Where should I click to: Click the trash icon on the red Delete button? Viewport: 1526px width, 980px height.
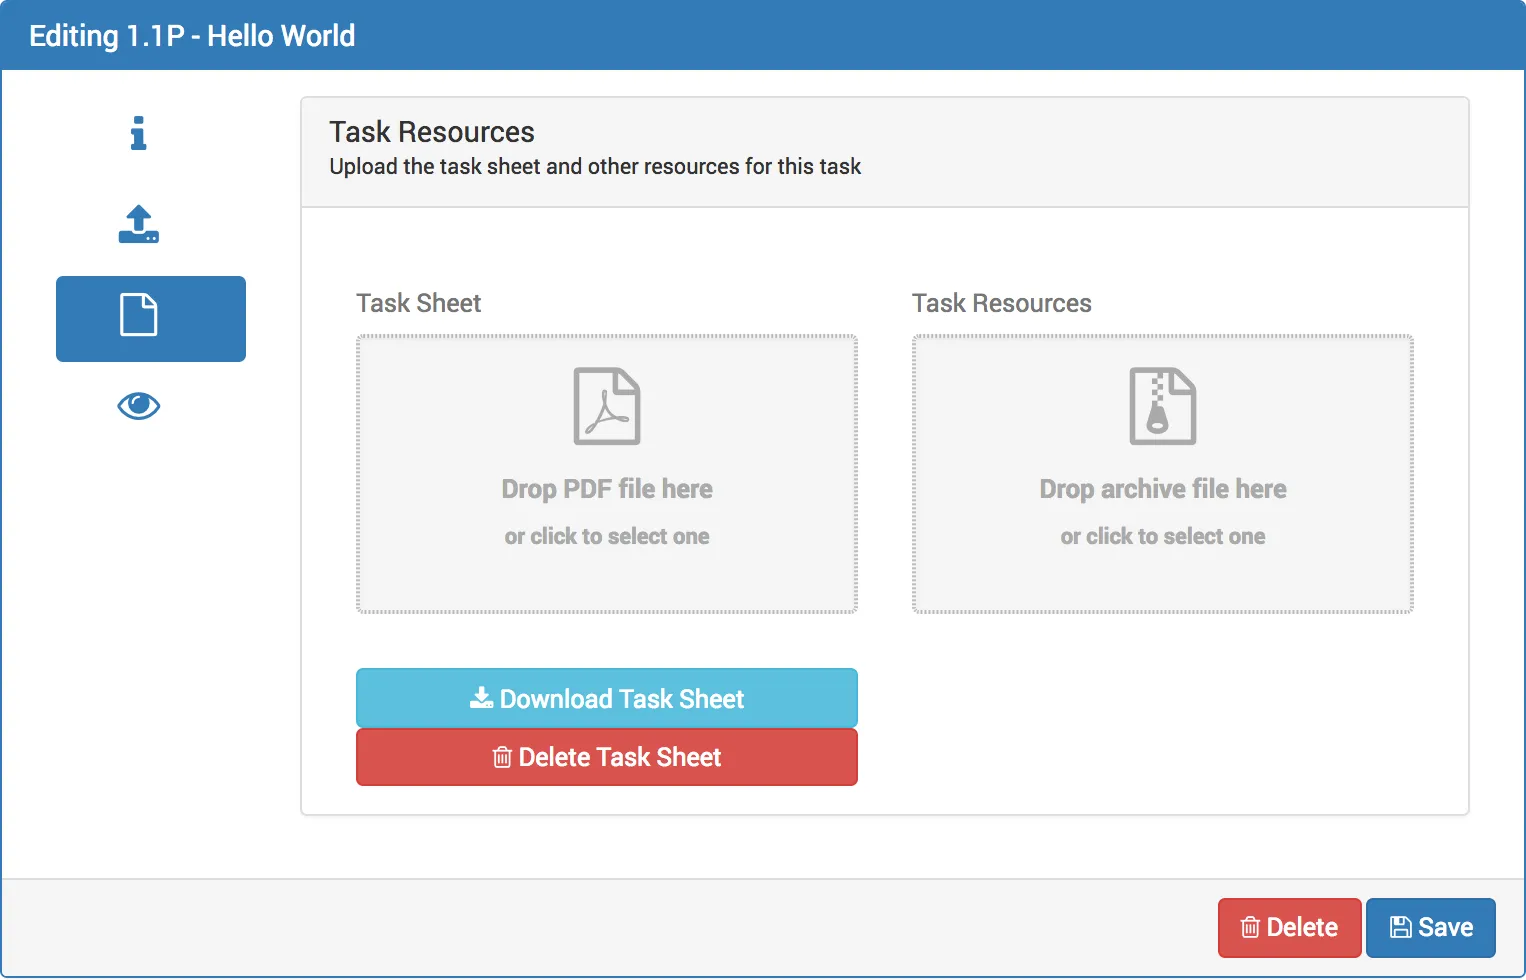[x=1249, y=927]
